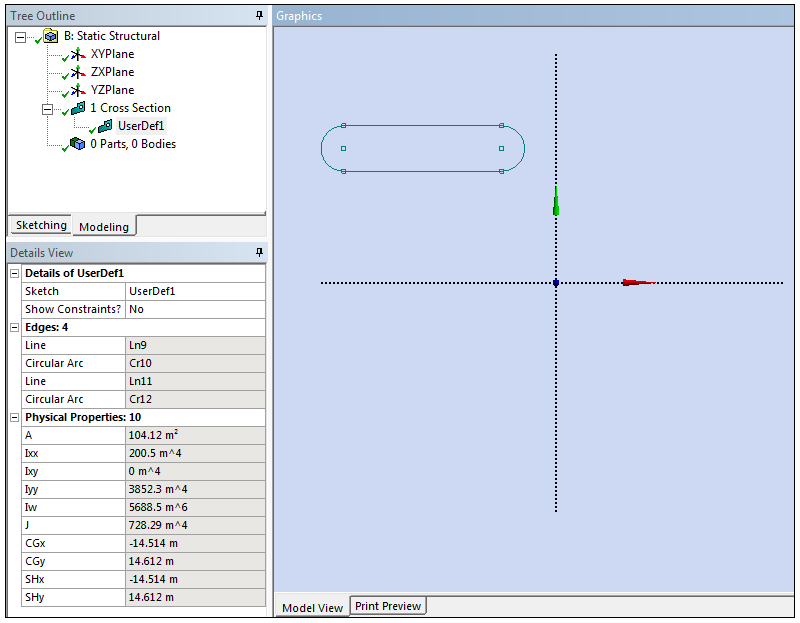
Task: Click the Static Structural project icon
Action: 51,36
